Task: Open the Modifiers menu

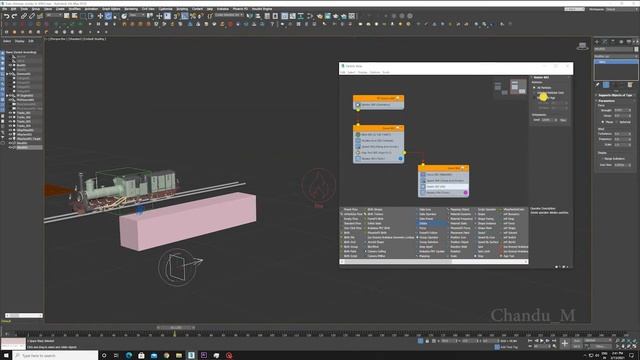Action: [x=74, y=9]
